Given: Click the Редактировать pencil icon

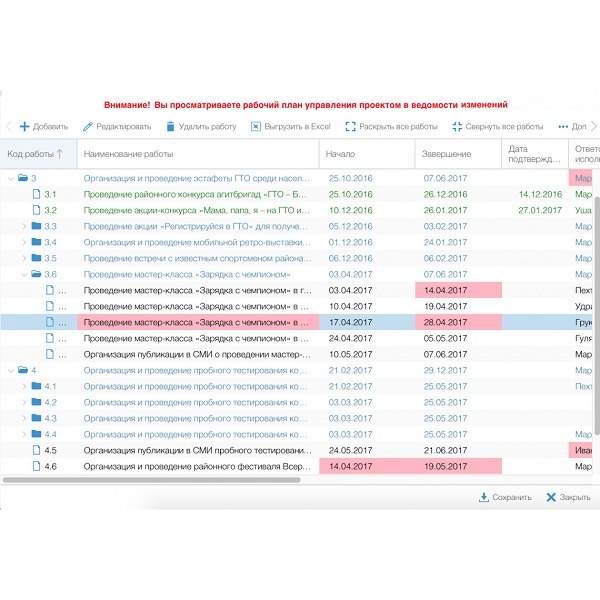Looking at the screenshot, I should tap(88, 127).
